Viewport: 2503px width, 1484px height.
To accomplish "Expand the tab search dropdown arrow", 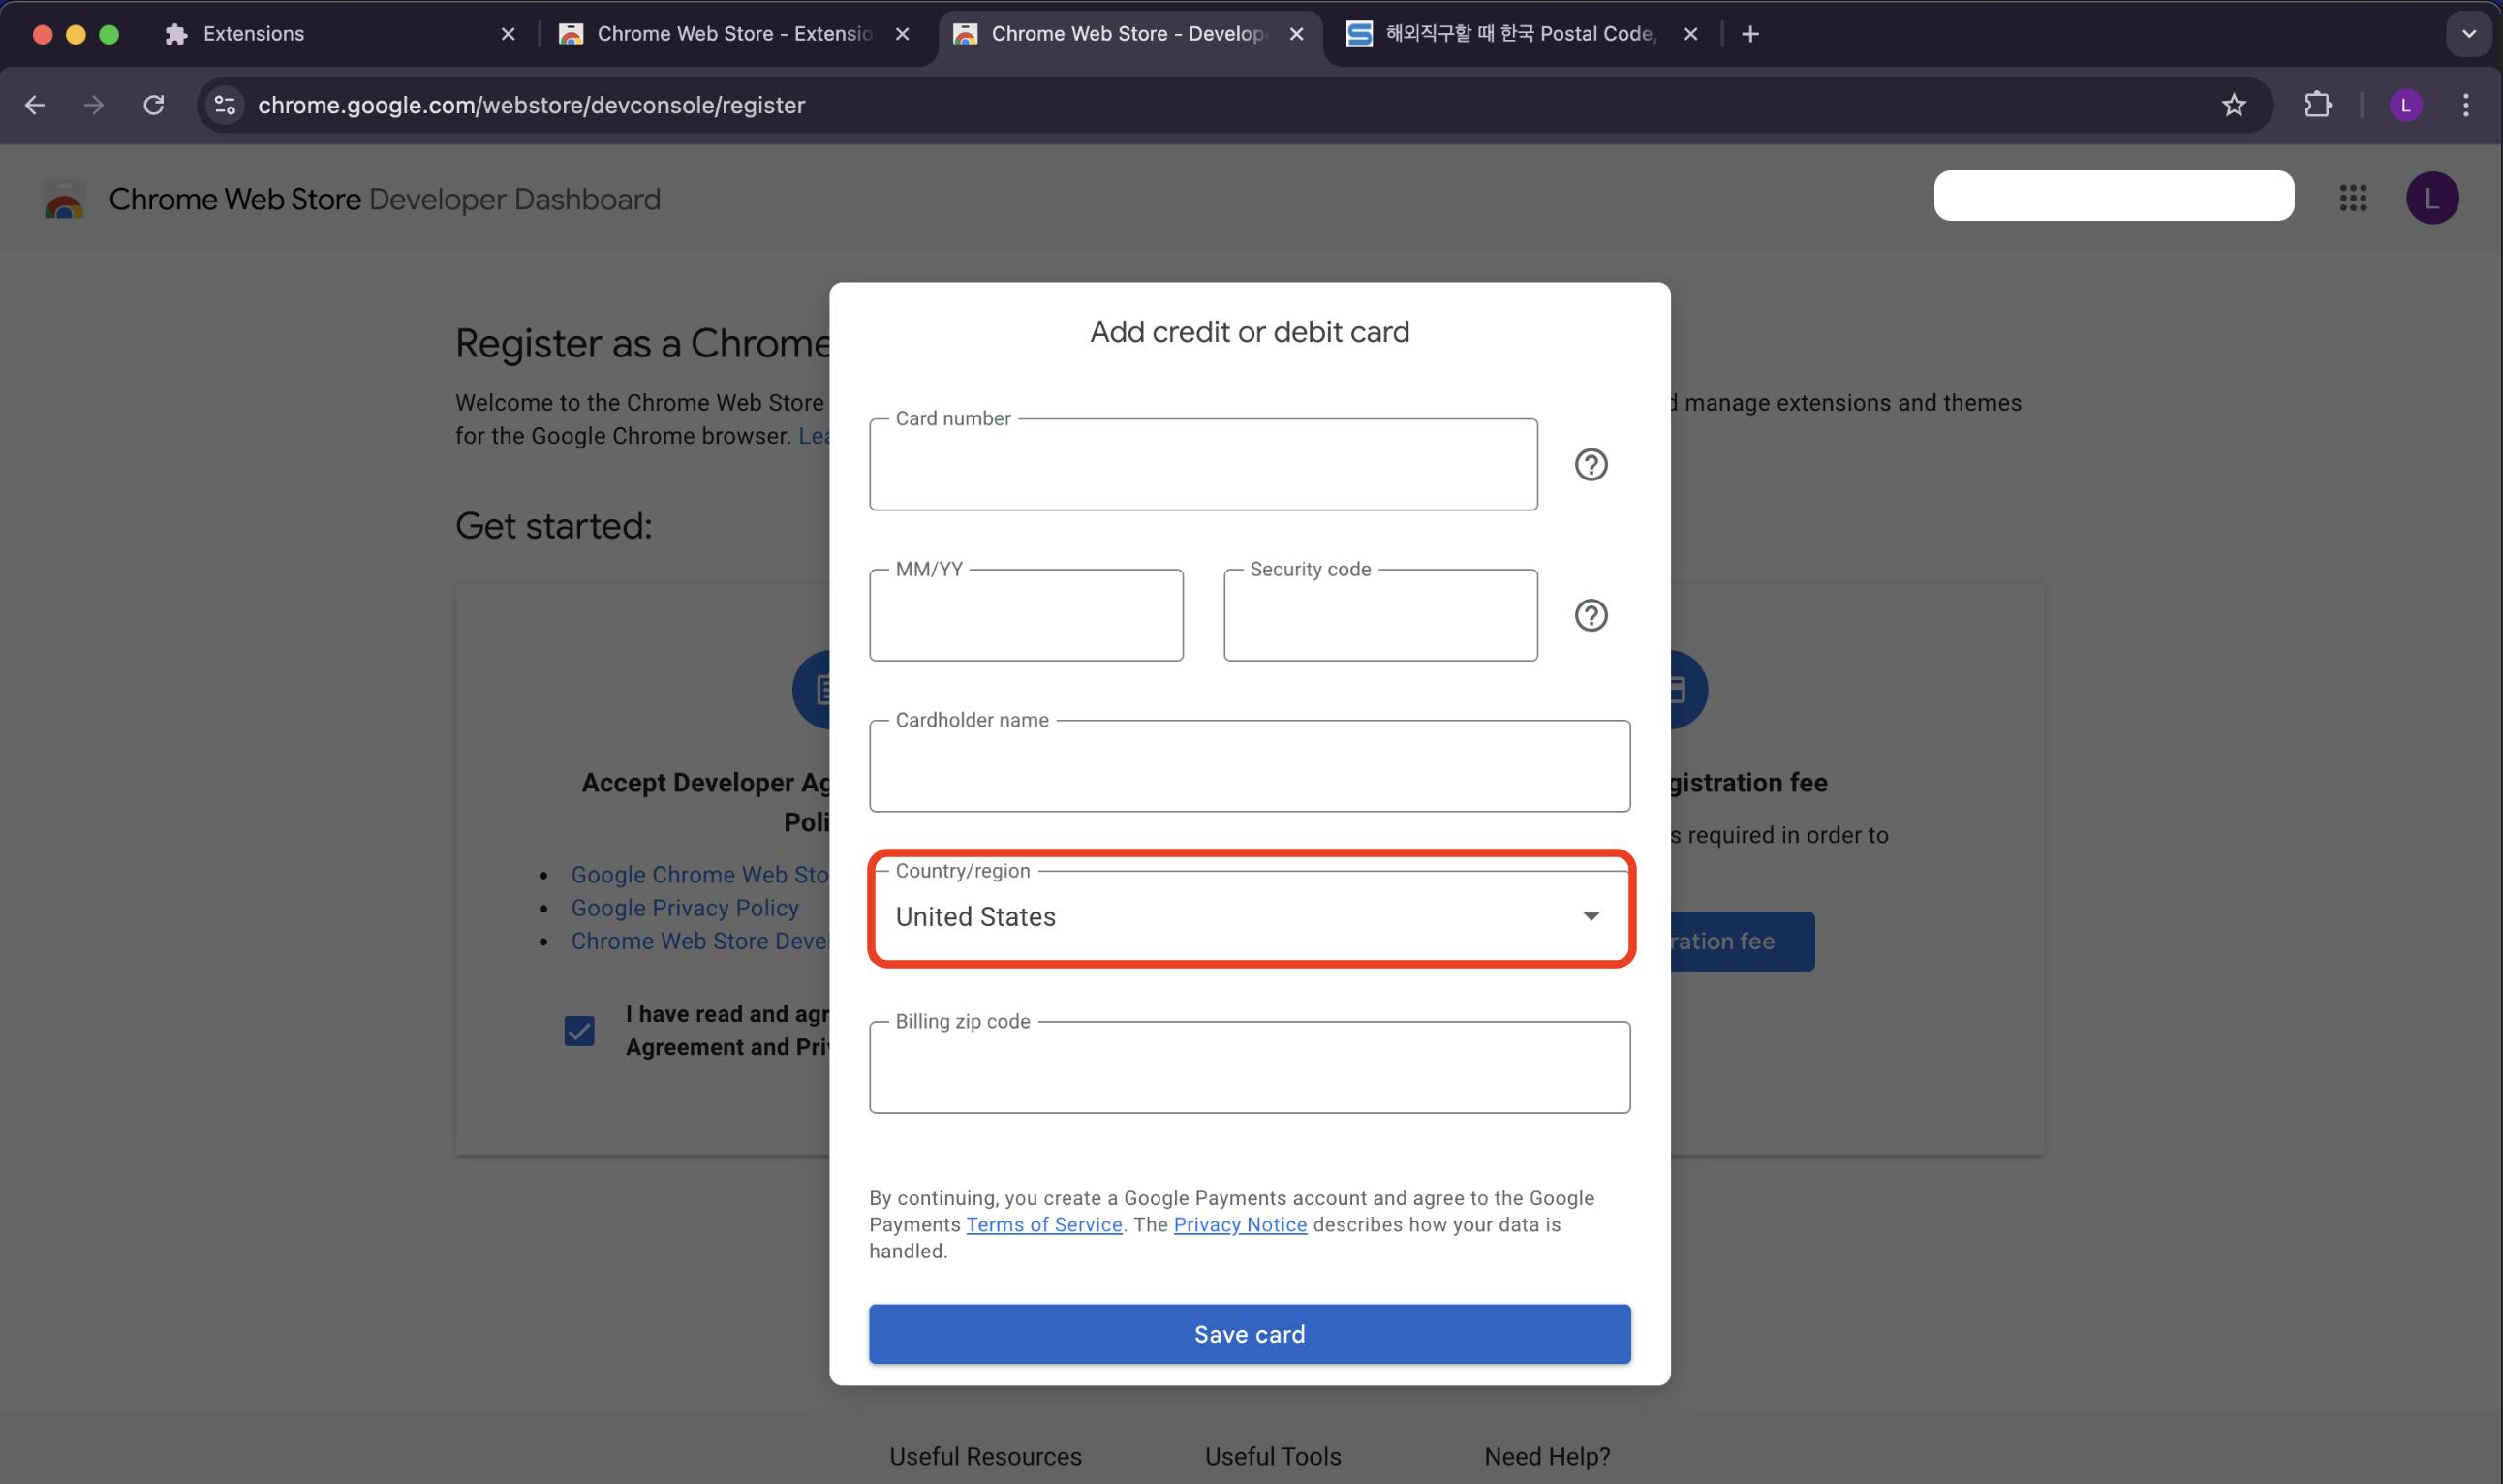I will tap(2468, 34).
